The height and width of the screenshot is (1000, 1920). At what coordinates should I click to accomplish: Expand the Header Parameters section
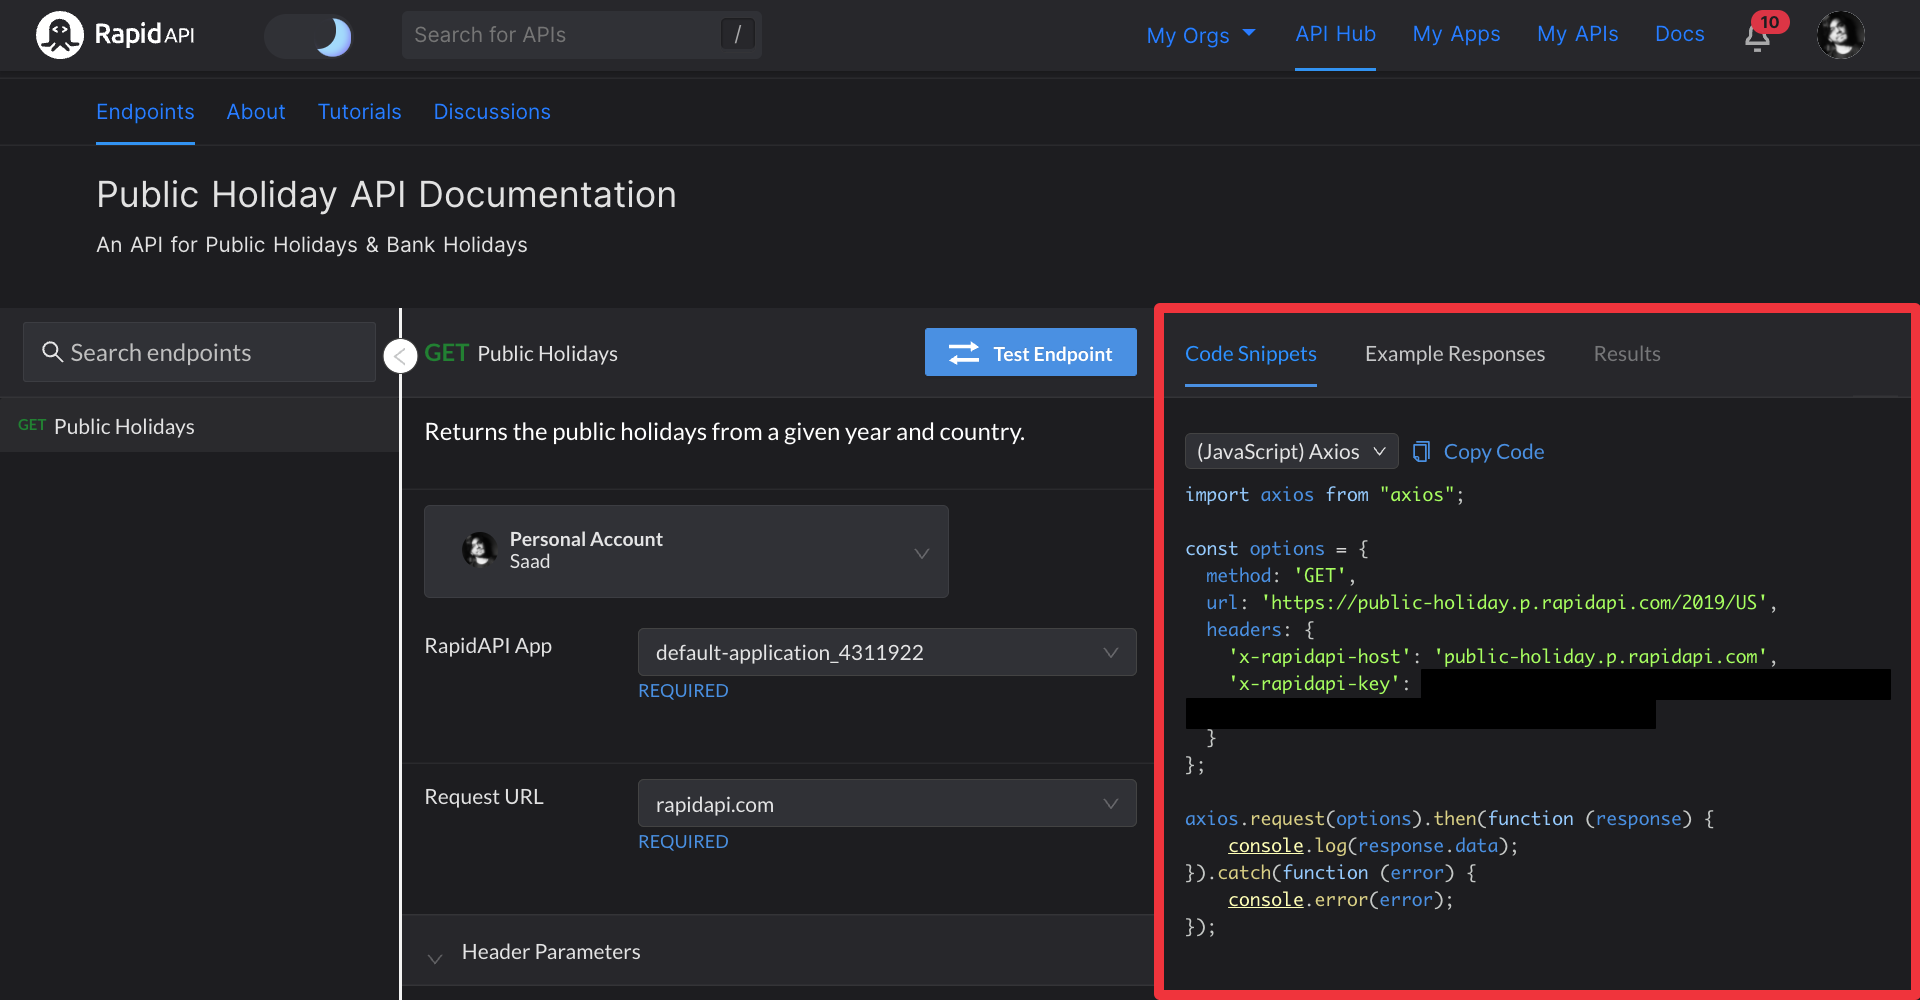[777, 952]
